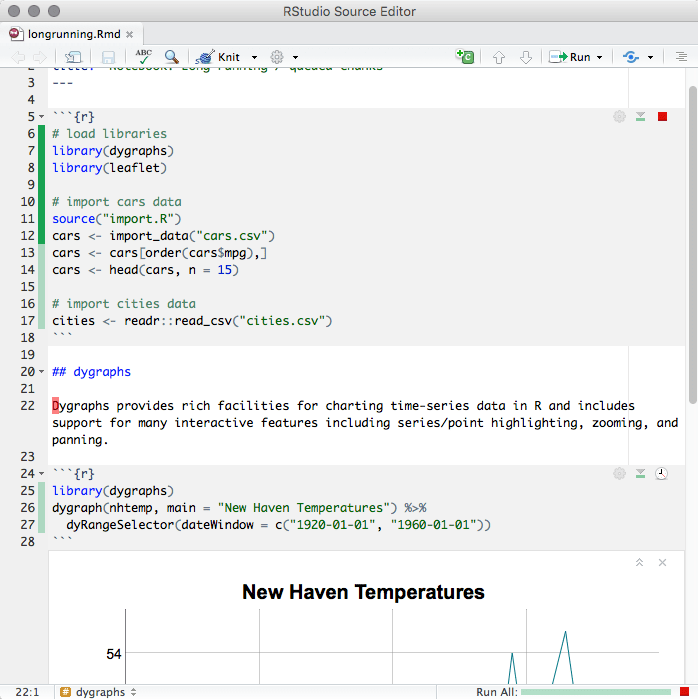
Task: Click the R Markdown file icon on tab
Action: click(16, 34)
